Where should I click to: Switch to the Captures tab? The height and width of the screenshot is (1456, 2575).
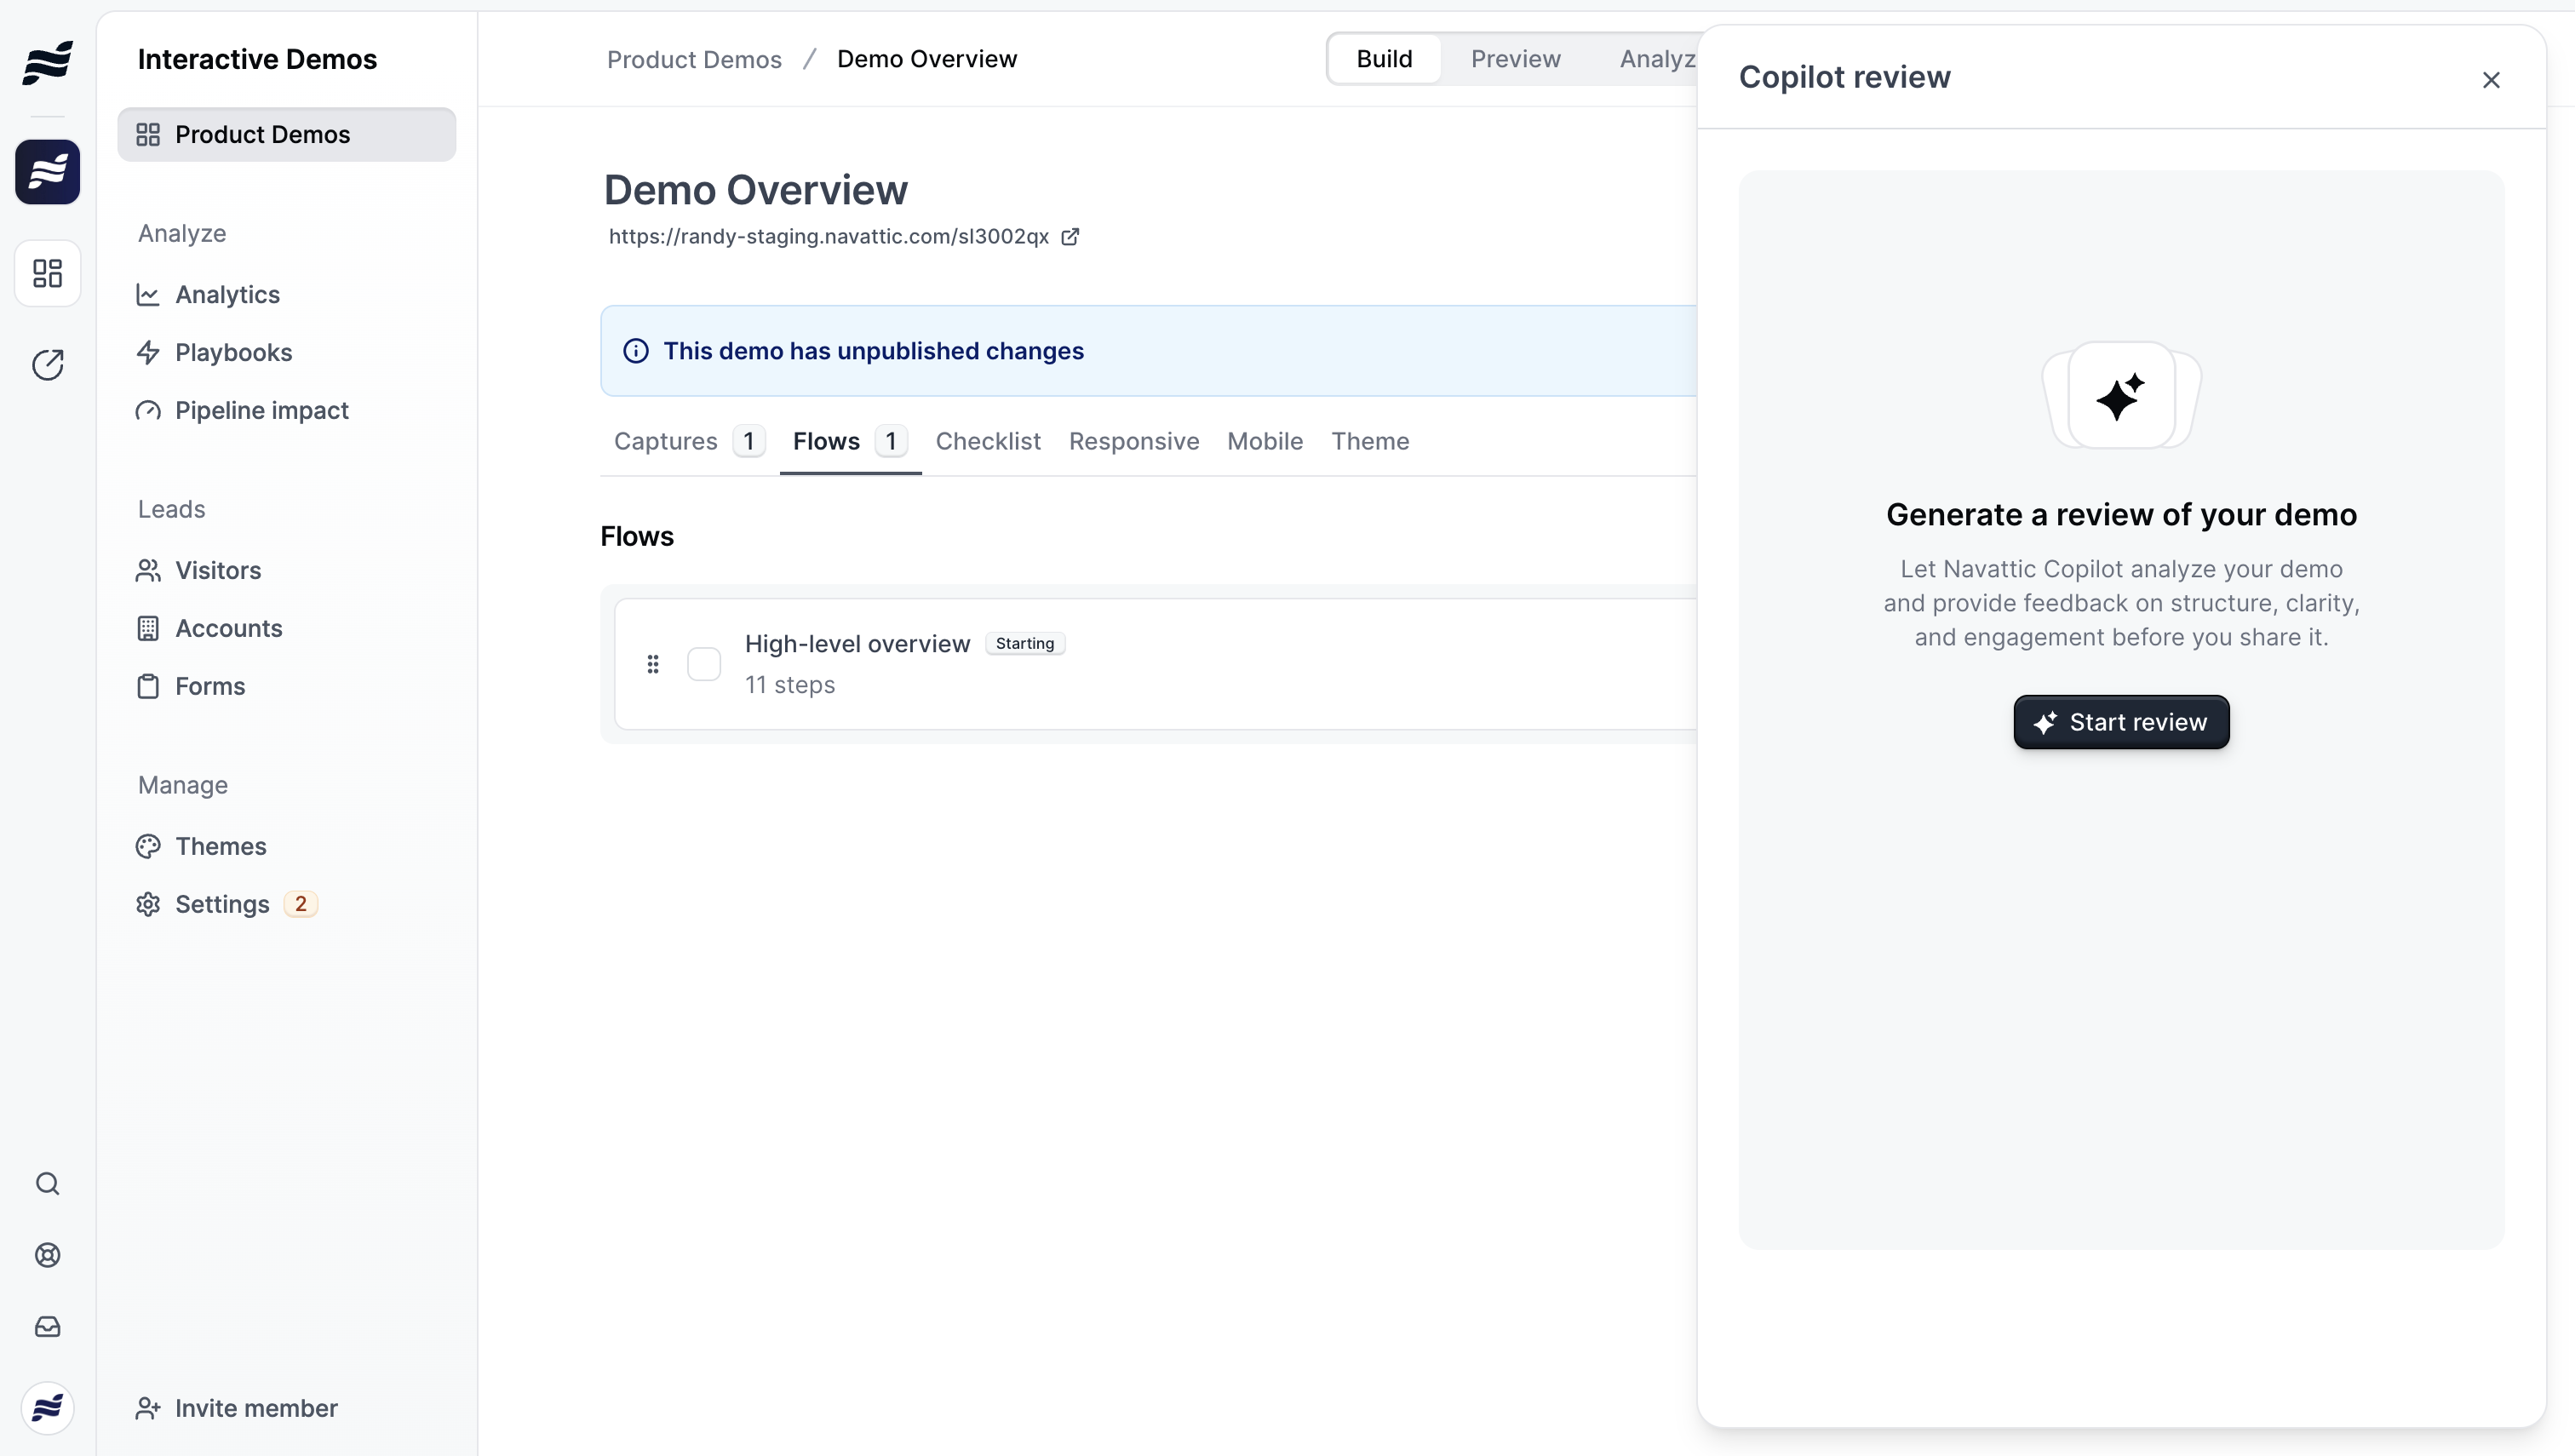(x=667, y=441)
